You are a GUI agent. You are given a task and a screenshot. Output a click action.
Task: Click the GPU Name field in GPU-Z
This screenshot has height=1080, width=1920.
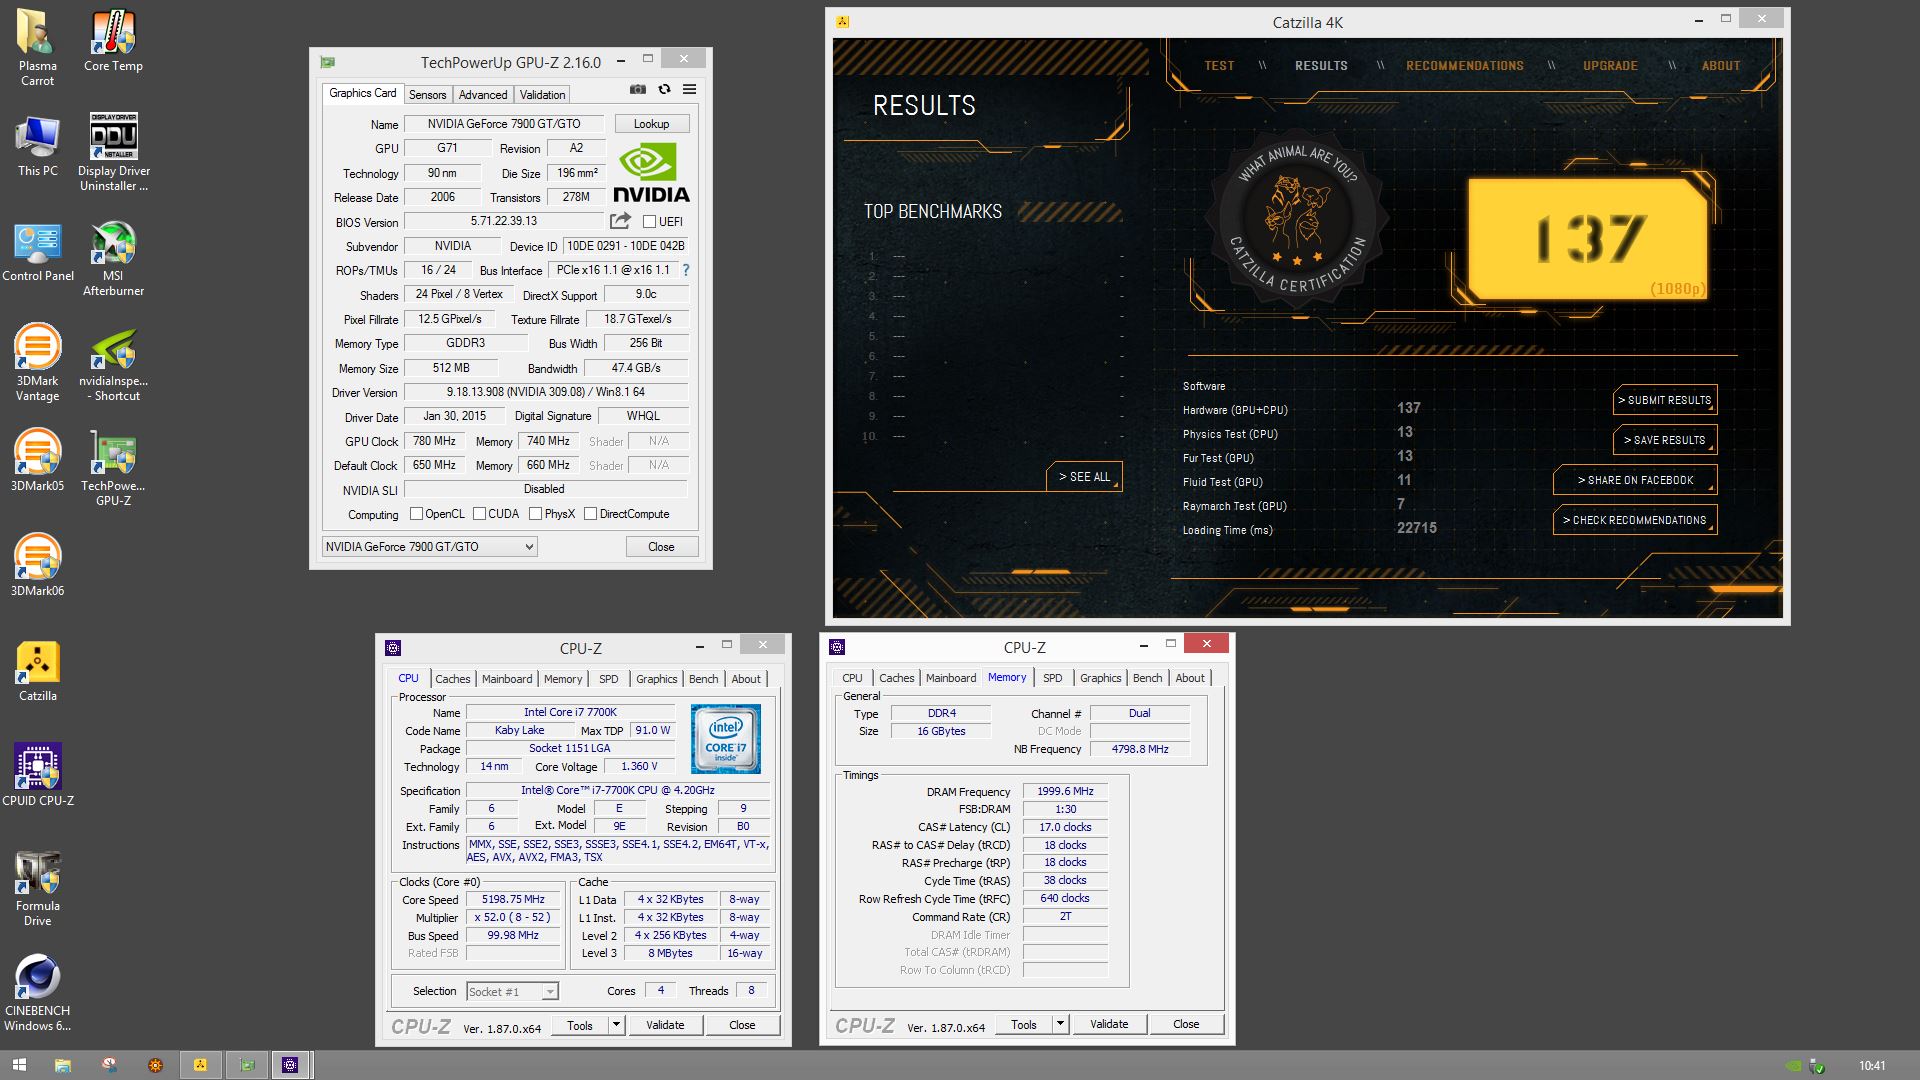point(504,124)
